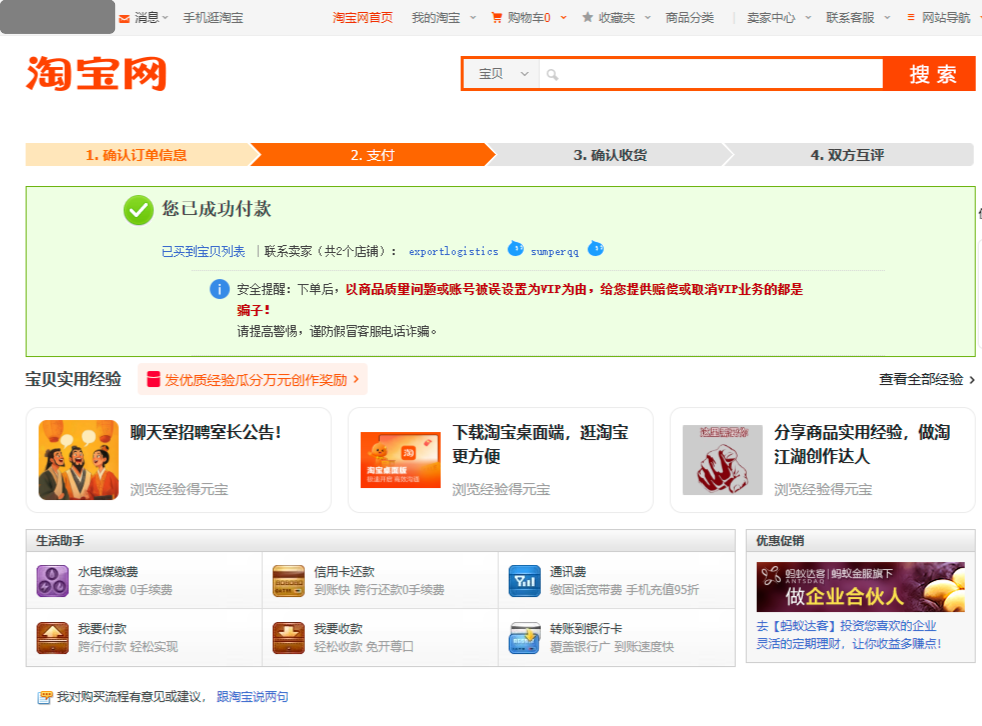Click the Wangwang chat icon beside sumperqq
982x726 pixels.
(595, 249)
